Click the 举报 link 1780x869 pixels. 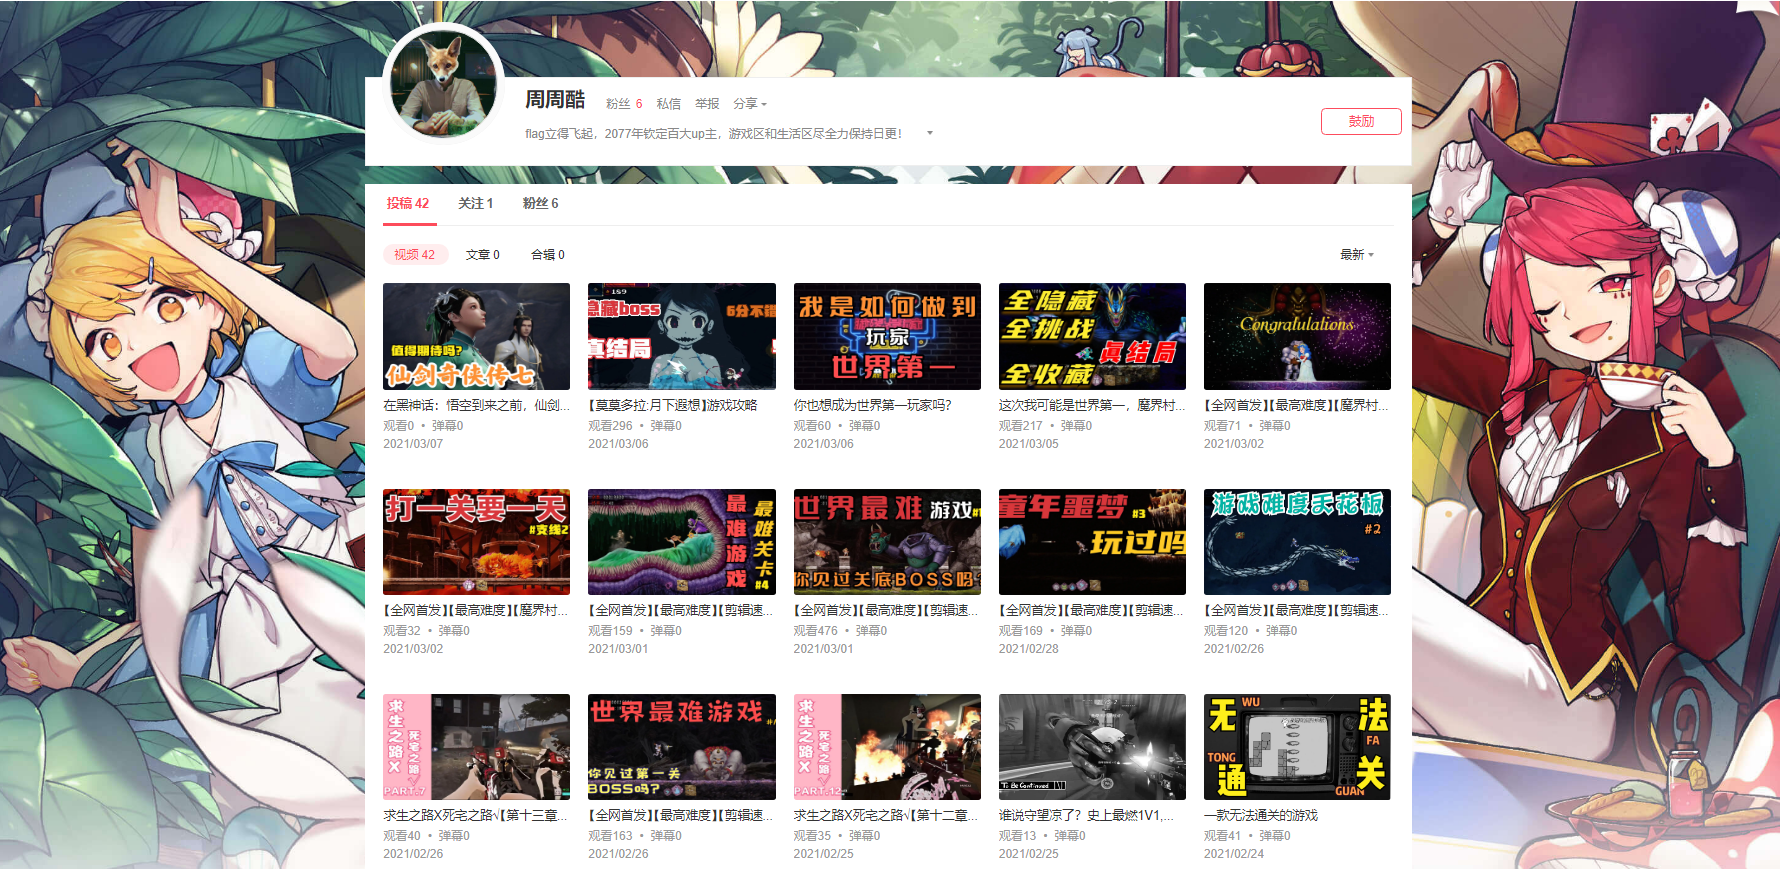pos(707,104)
